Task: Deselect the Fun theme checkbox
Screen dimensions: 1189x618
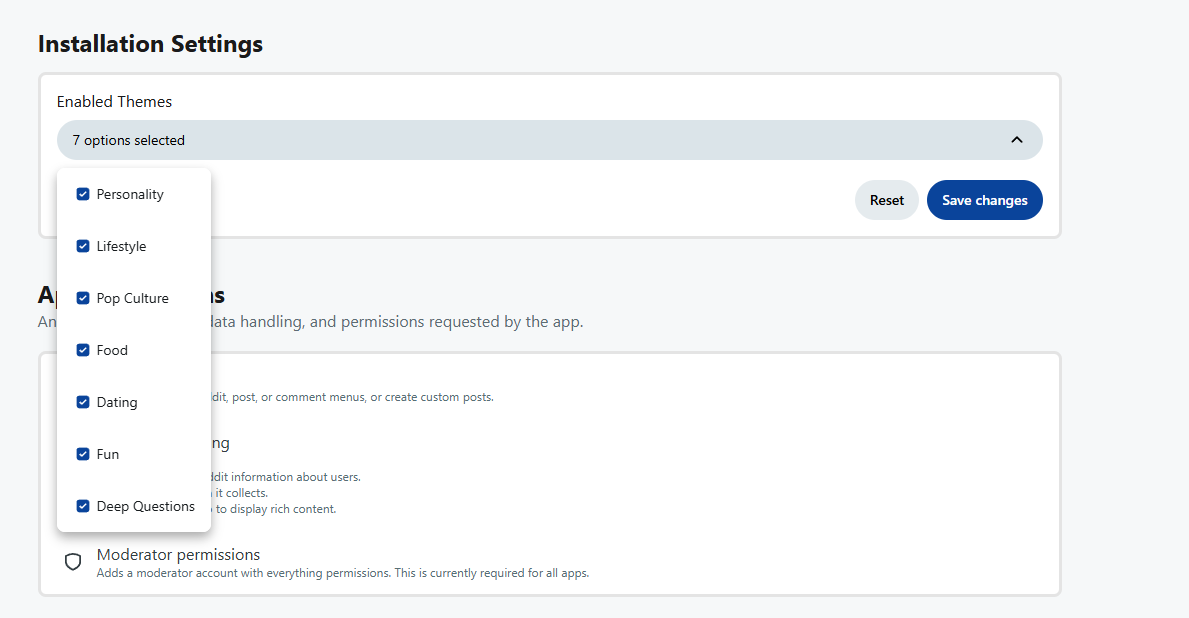Action: 83,454
